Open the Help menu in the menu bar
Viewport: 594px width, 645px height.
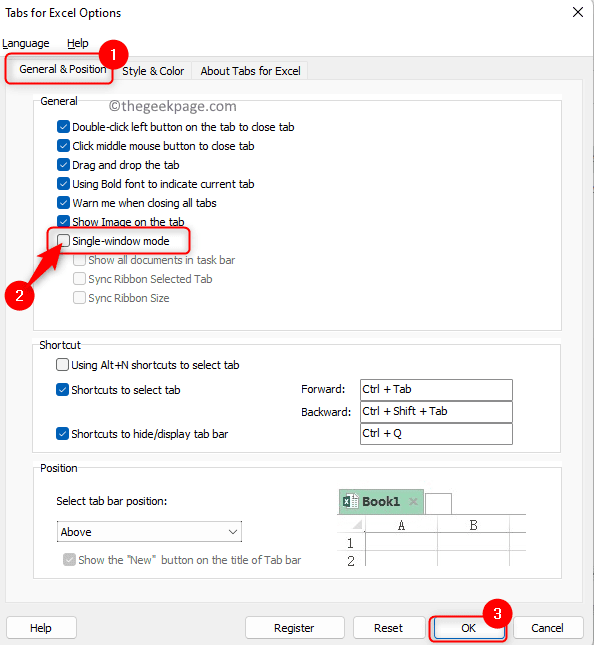tap(78, 43)
